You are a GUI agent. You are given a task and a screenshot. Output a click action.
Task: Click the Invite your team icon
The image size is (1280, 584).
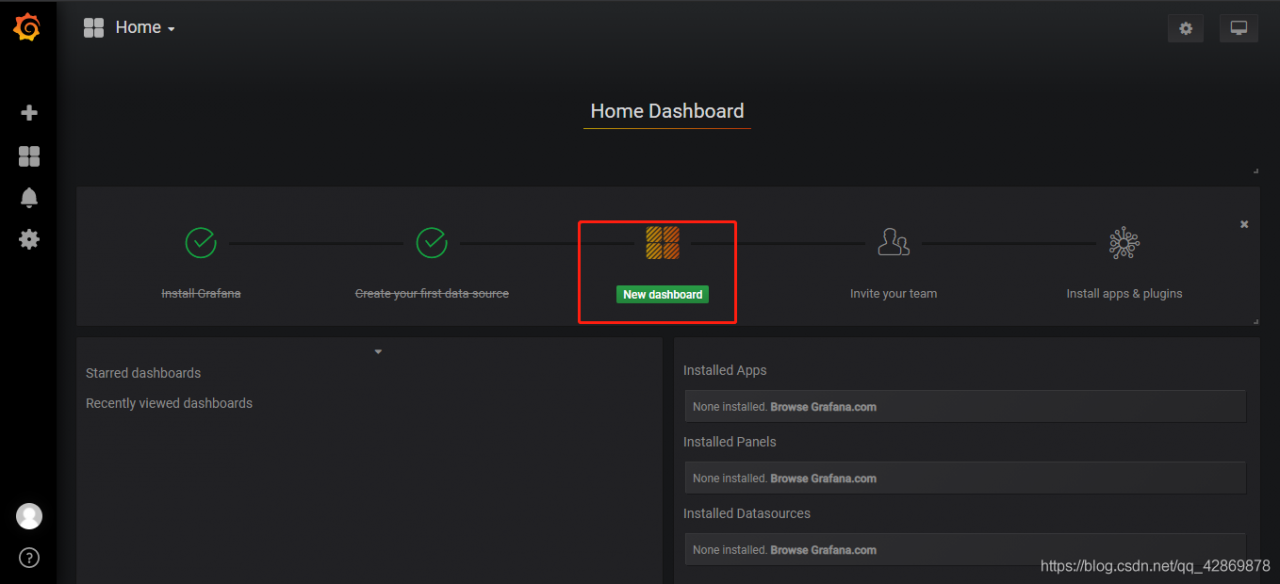pyautogui.click(x=893, y=242)
